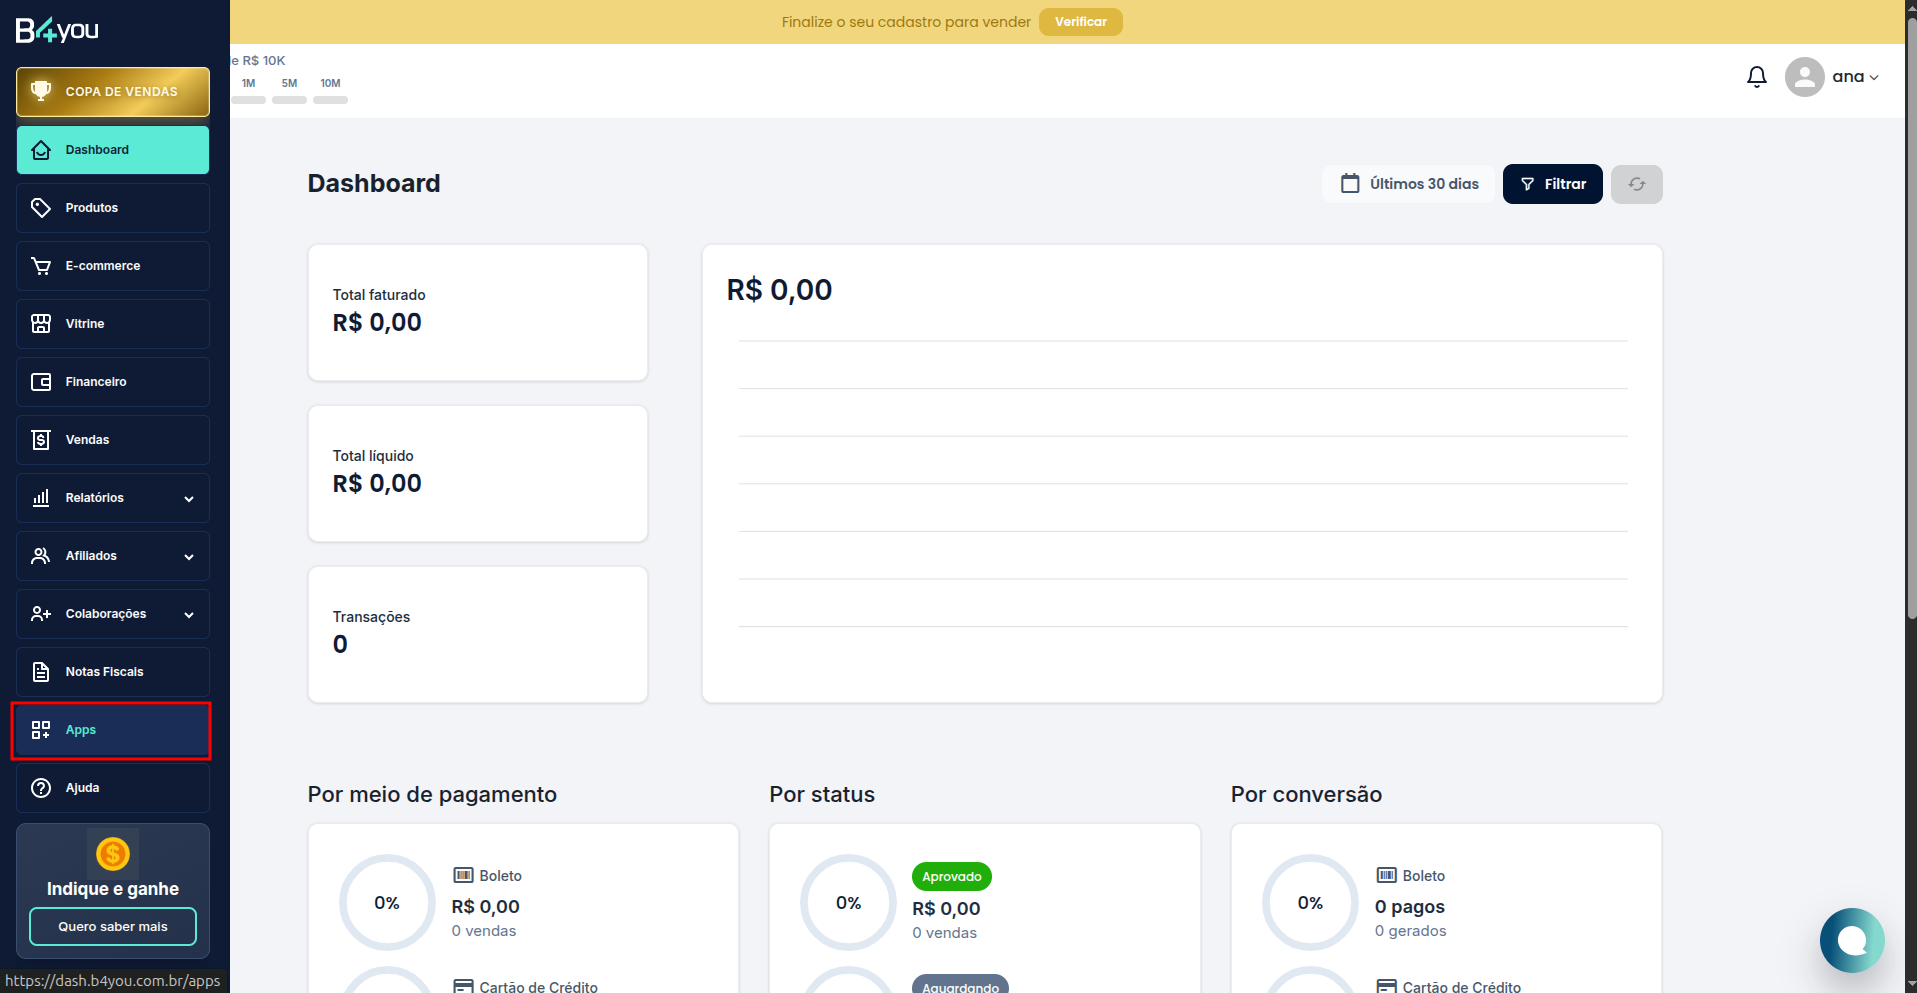Image resolution: width=1917 pixels, height=993 pixels.
Task: Click the Ajuda question mark icon
Action: [x=41, y=788]
